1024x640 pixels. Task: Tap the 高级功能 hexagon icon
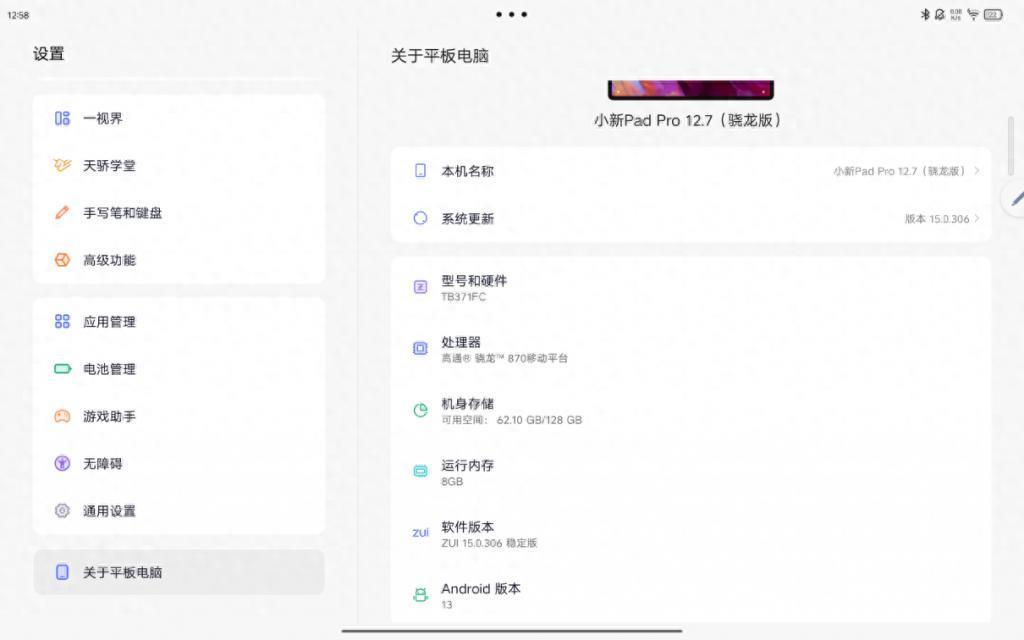click(62, 260)
